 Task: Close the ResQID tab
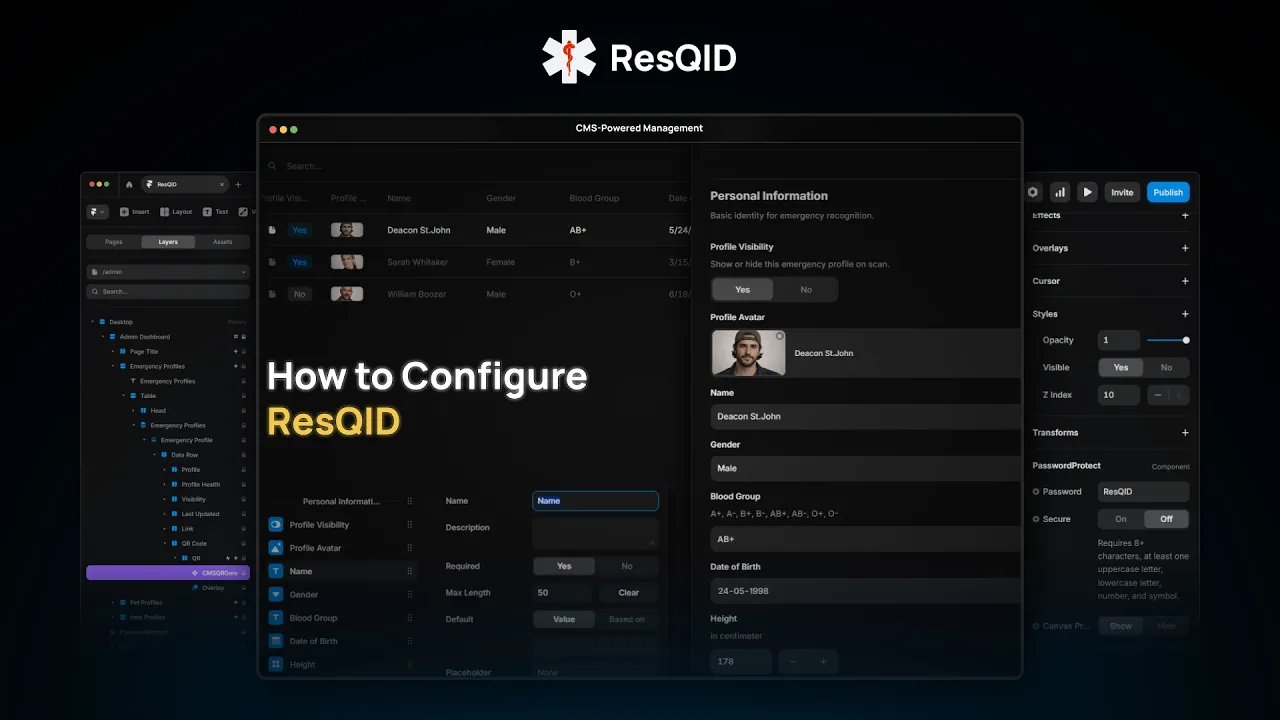[x=222, y=185]
